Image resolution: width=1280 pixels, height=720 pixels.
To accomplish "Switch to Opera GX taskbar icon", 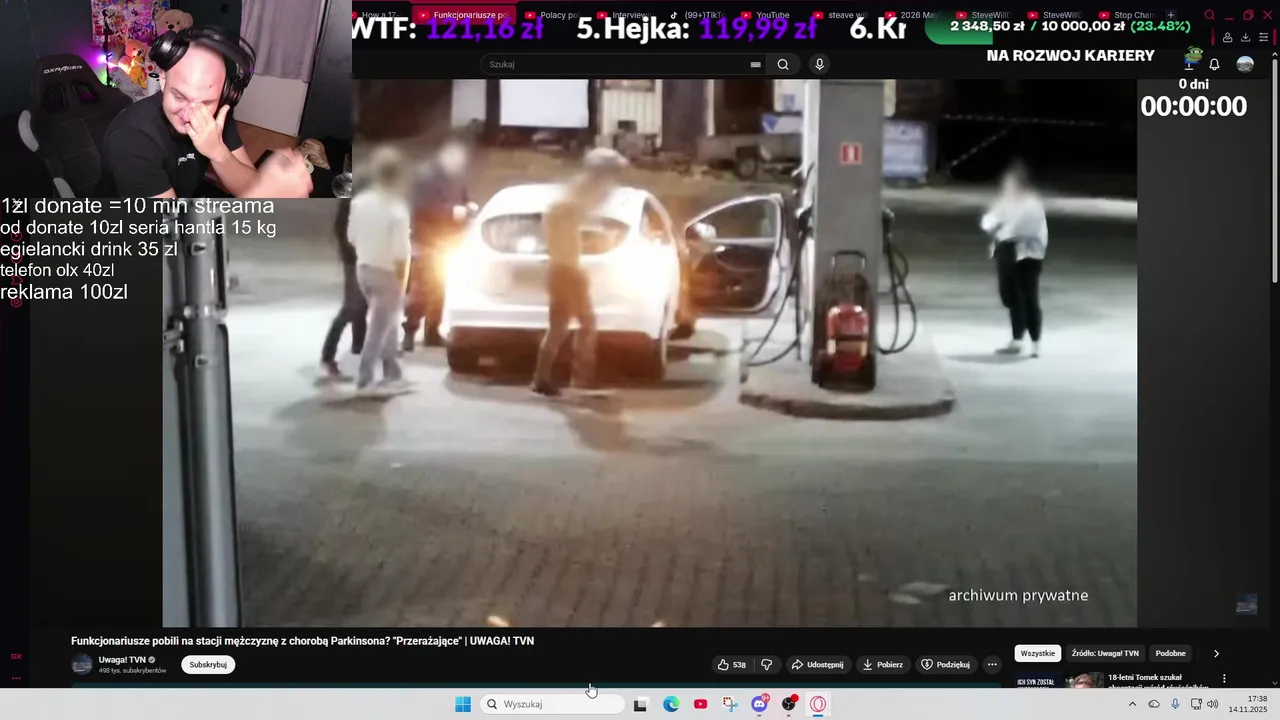I will coord(818,704).
